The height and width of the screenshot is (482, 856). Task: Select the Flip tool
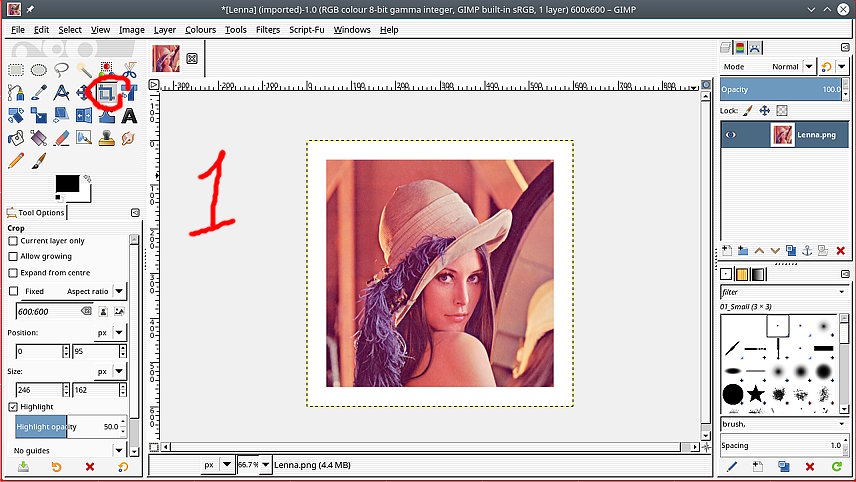pos(84,115)
